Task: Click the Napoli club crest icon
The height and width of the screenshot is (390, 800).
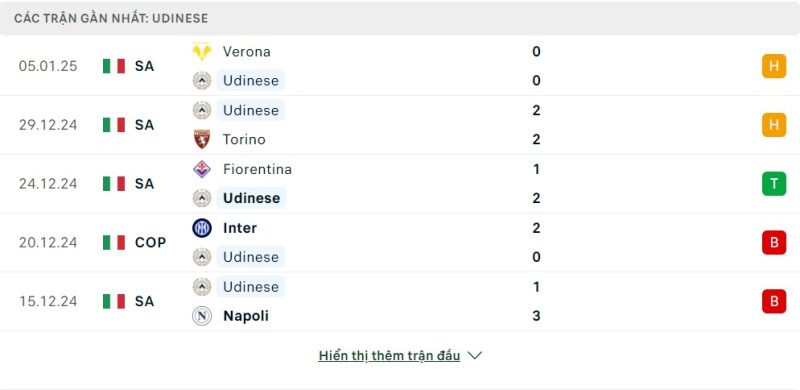Action: pyautogui.click(x=202, y=316)
